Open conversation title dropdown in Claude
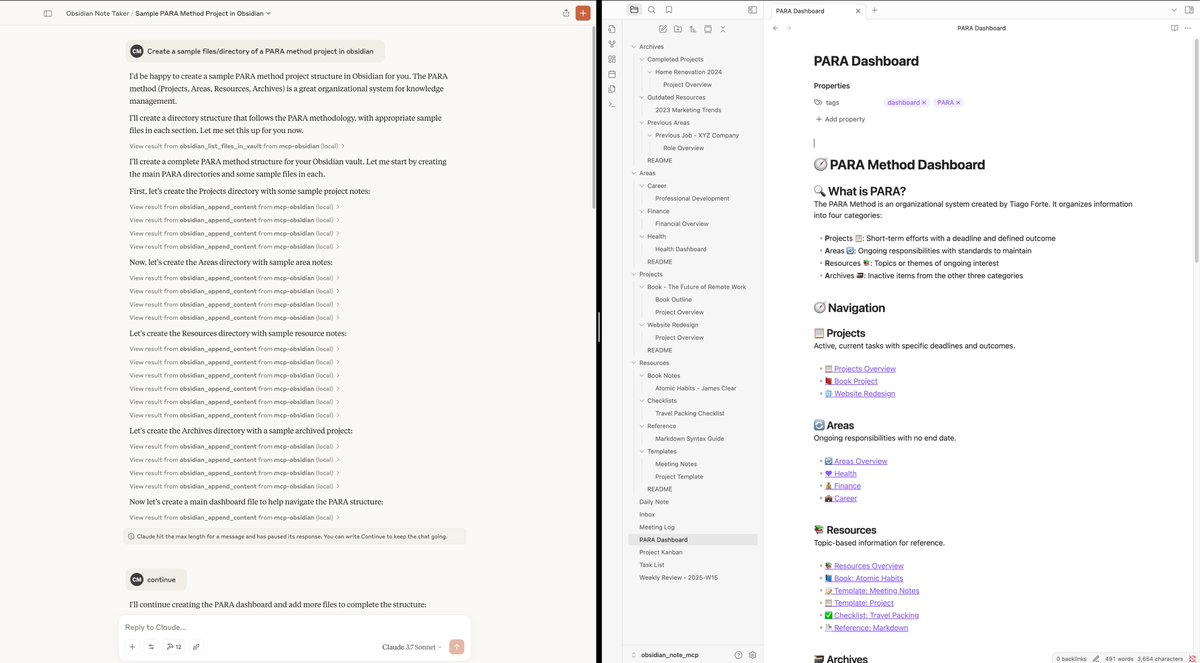 point(203,13)
